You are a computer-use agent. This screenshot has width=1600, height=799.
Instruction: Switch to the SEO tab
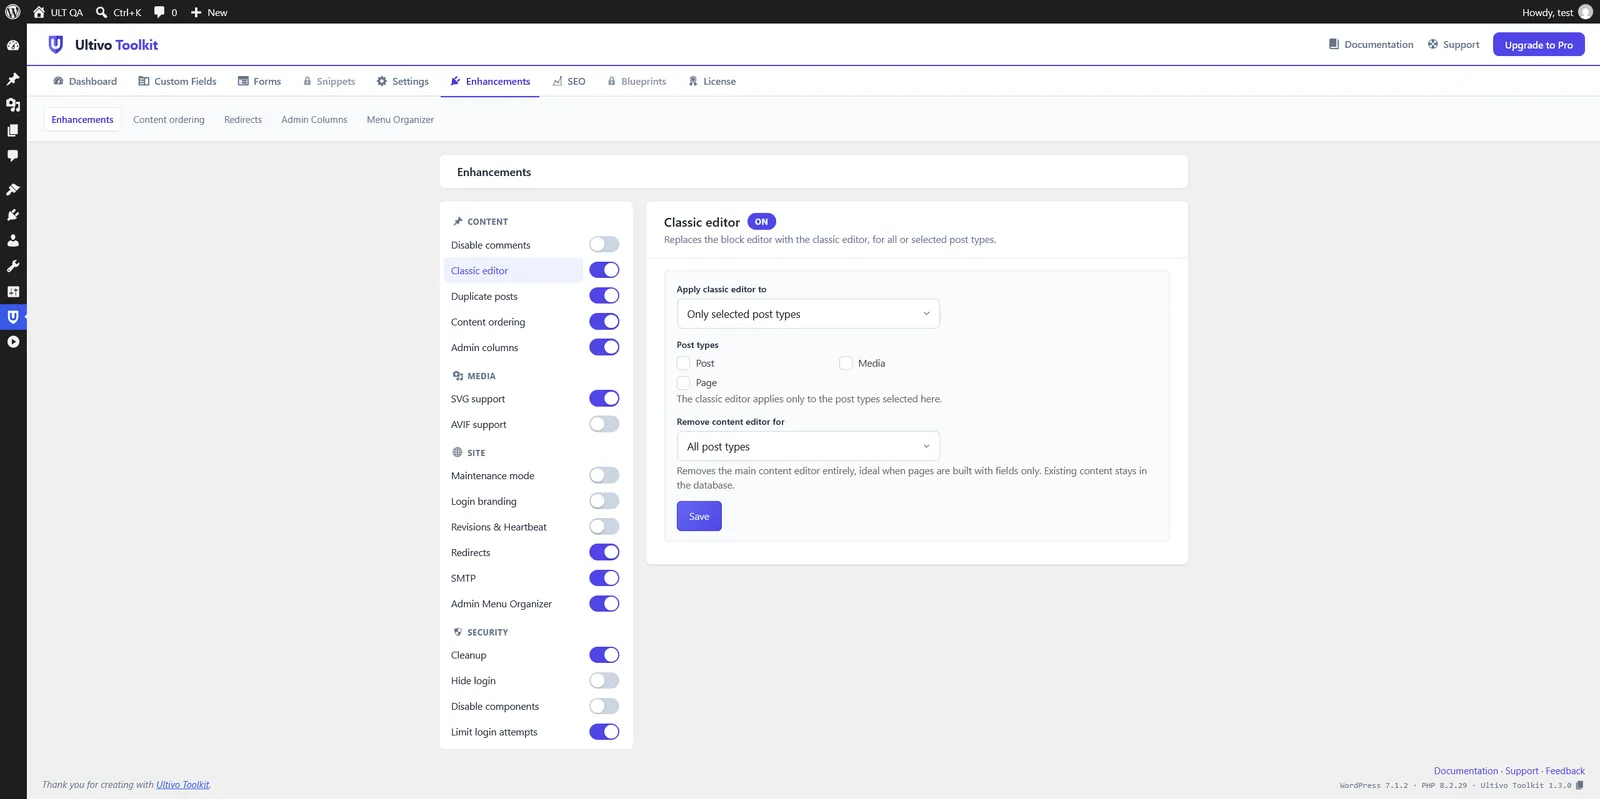[569, 81]
